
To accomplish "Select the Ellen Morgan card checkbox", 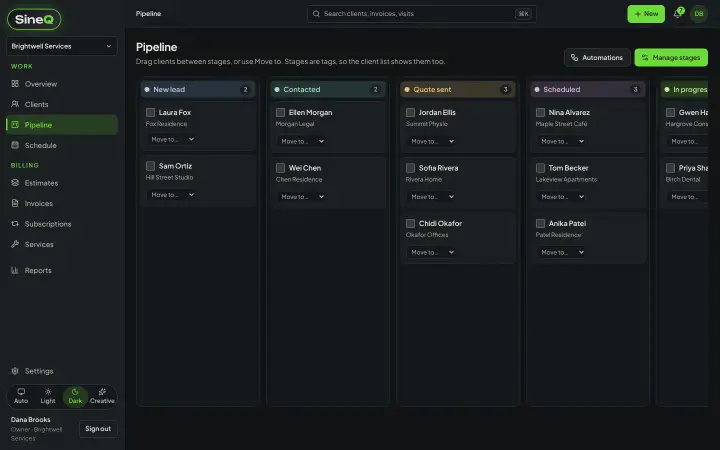I will pos(280,112).
